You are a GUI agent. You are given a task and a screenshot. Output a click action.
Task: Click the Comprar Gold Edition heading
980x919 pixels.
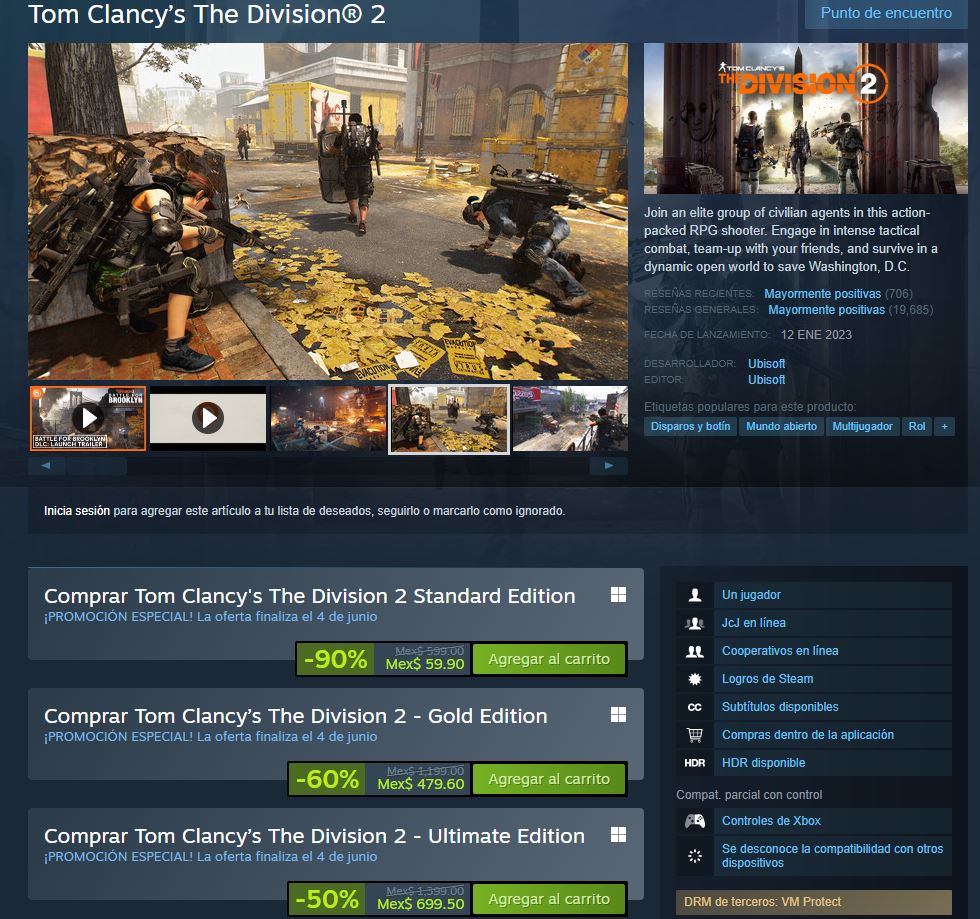point(296,716)
